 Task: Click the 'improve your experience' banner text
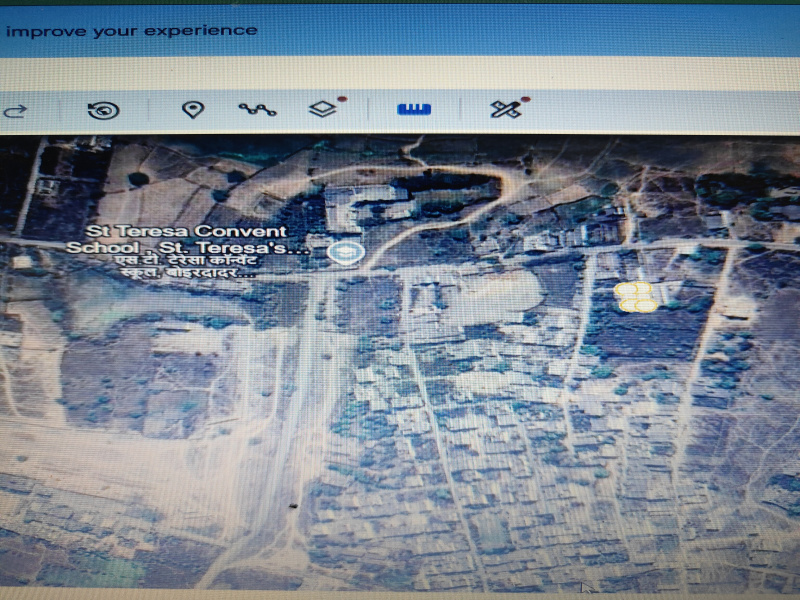click(133, 31)
